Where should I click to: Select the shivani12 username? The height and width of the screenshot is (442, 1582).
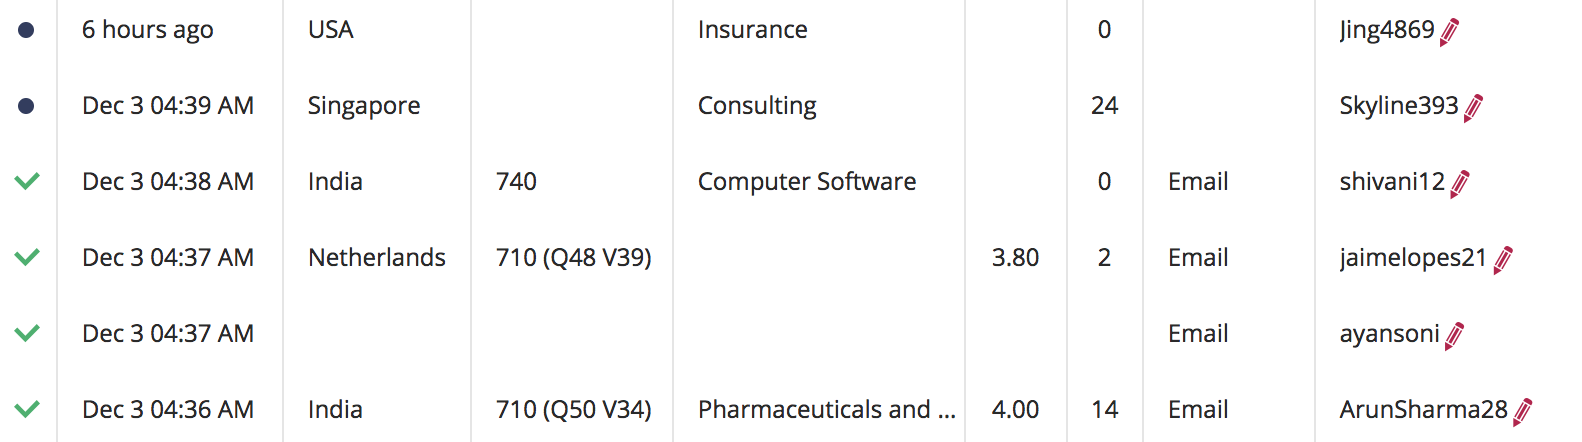coord(1392,182)
